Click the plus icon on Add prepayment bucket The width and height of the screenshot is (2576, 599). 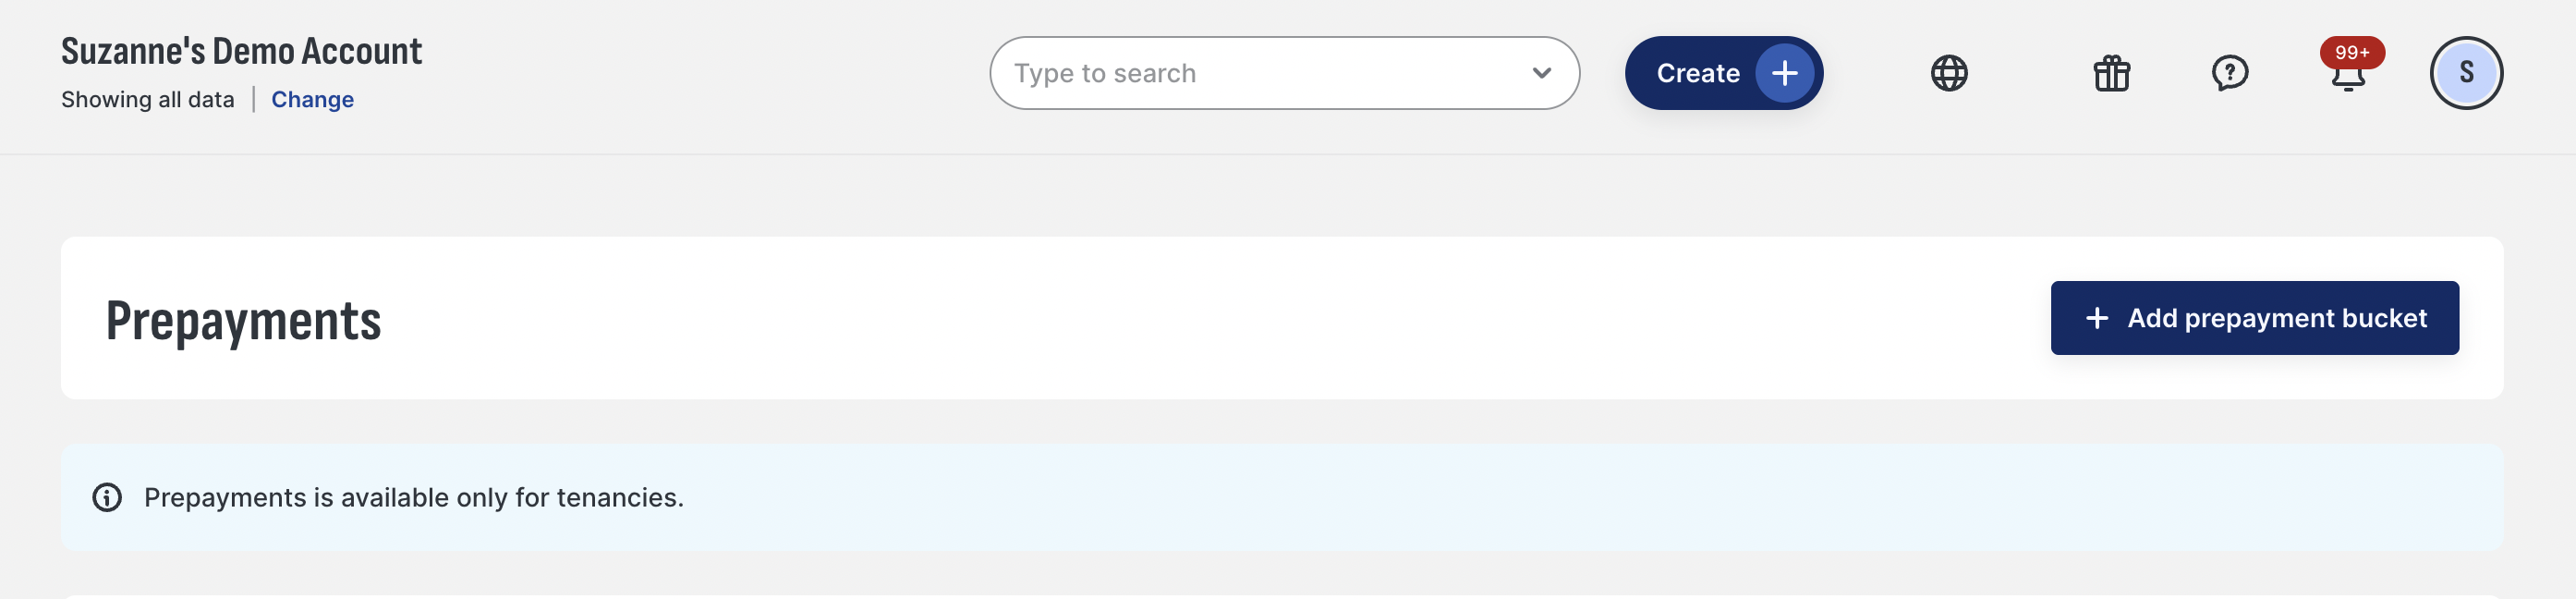click(x=2097, y=318)
